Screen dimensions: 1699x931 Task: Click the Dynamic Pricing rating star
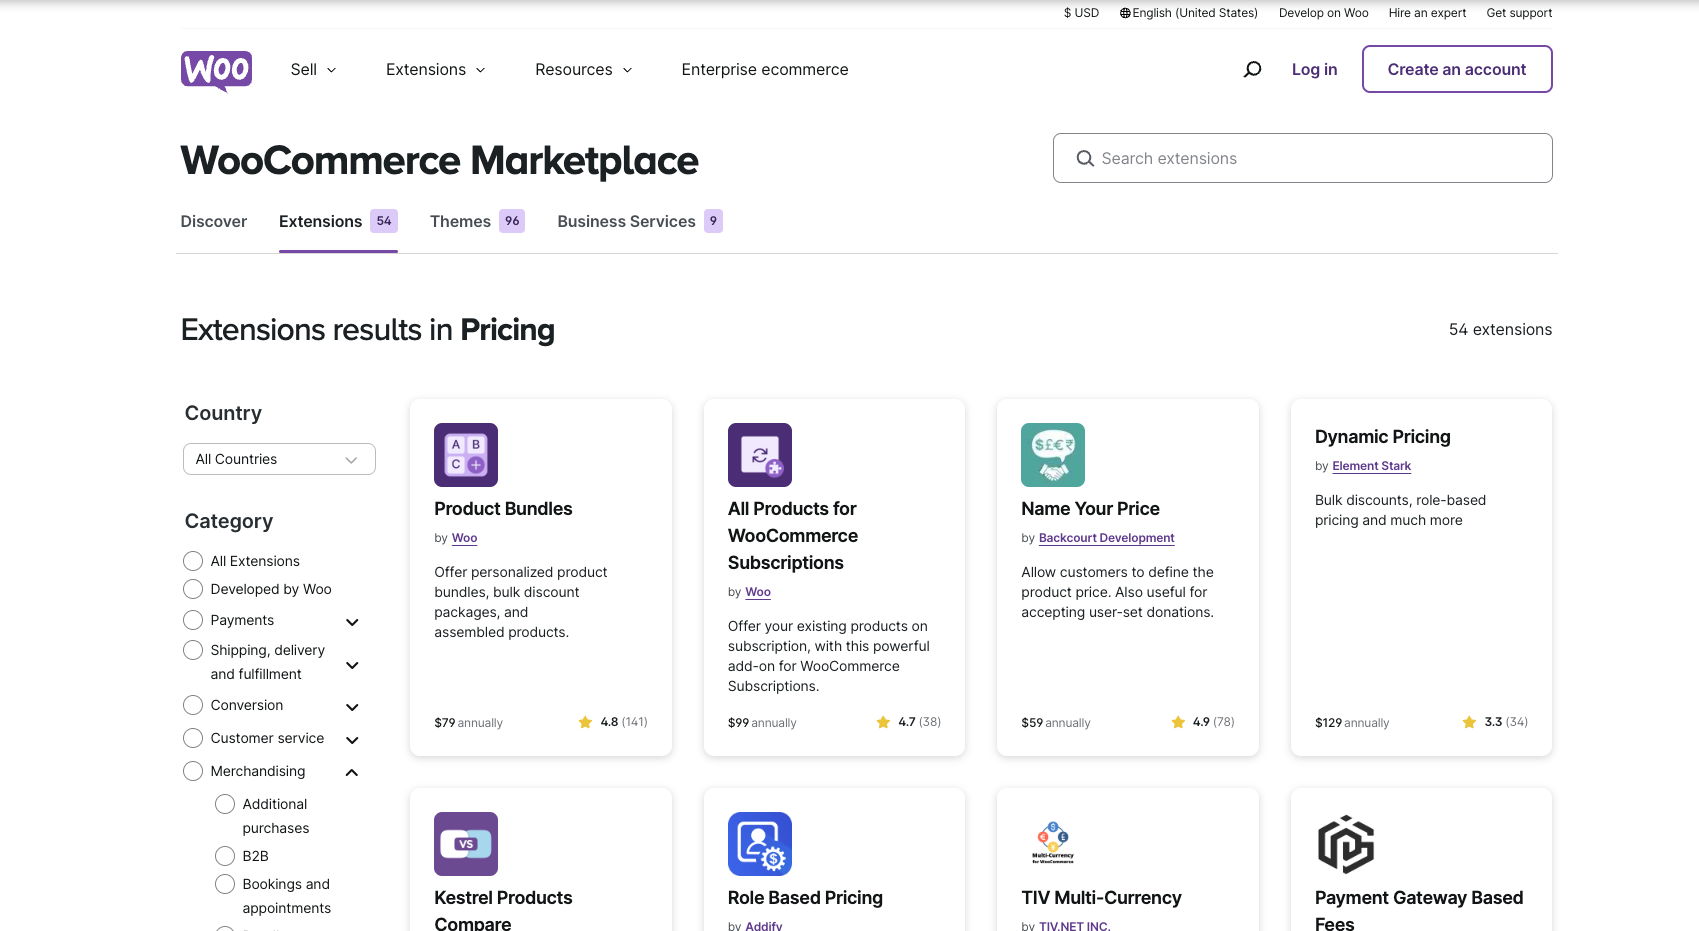click(1469, 722)
